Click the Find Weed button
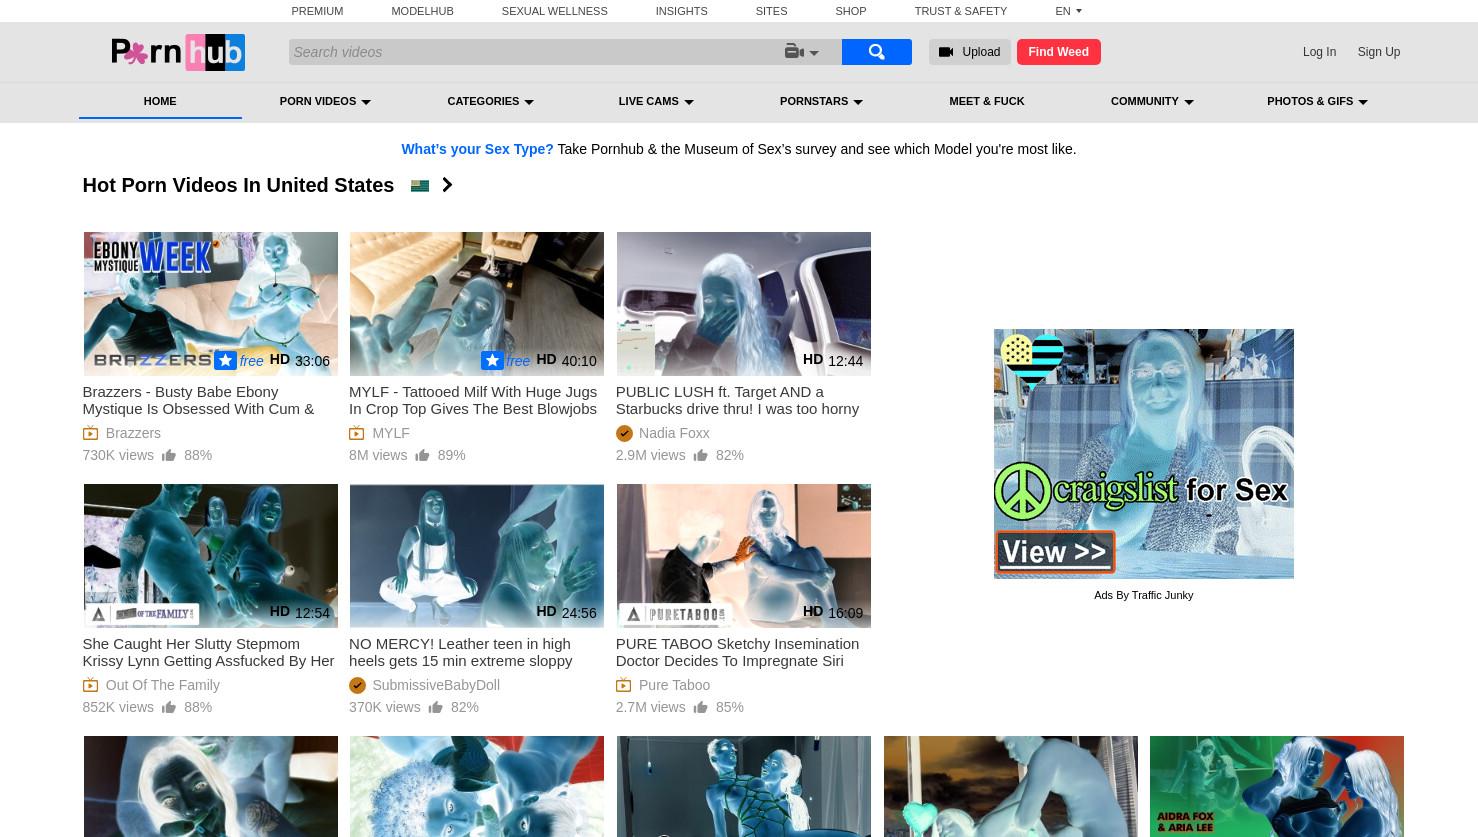Viewport: 1478px width, 837px height. click(x=1059, y=52)
